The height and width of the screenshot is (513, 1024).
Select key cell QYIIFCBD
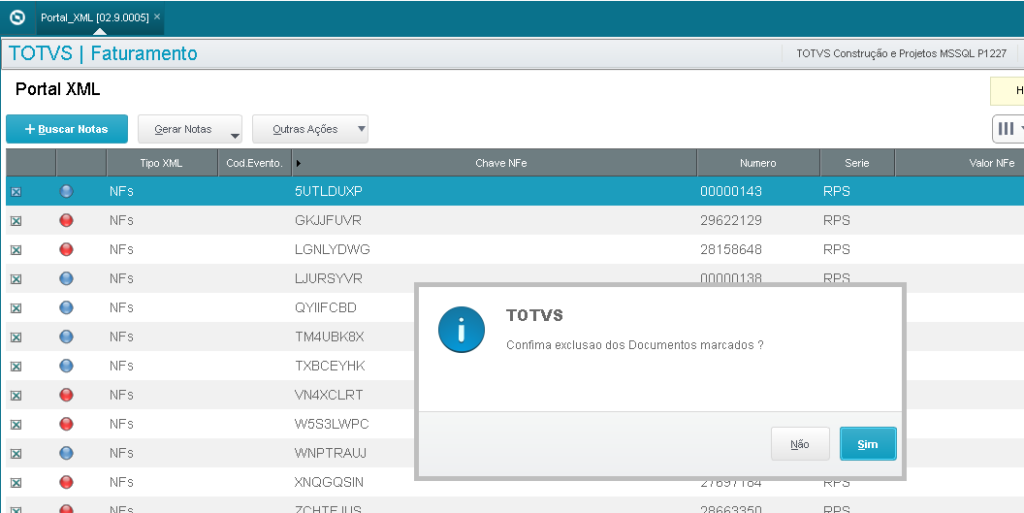tap(326, 307)
